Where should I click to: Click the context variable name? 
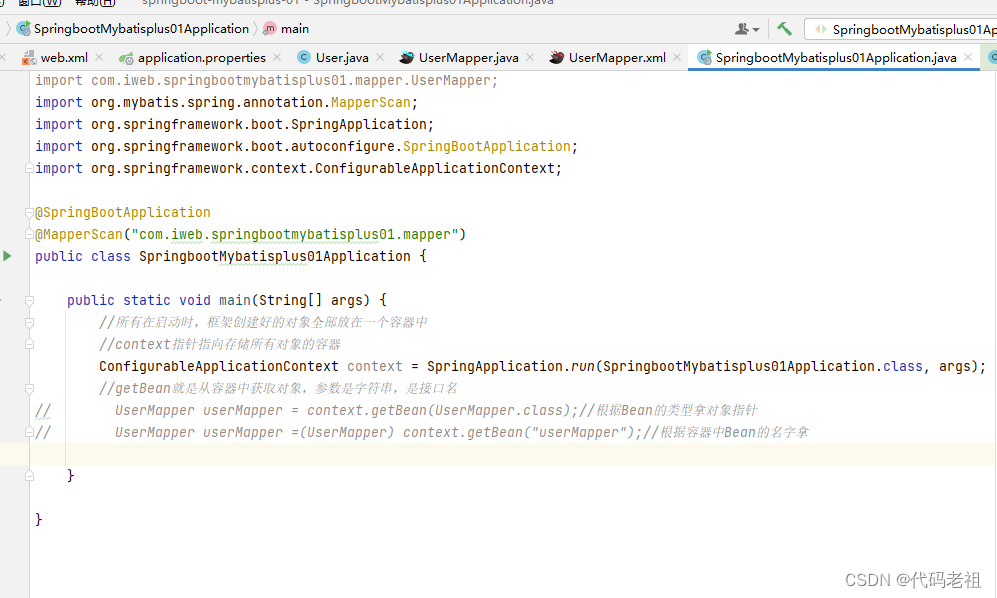click(375, 366)
